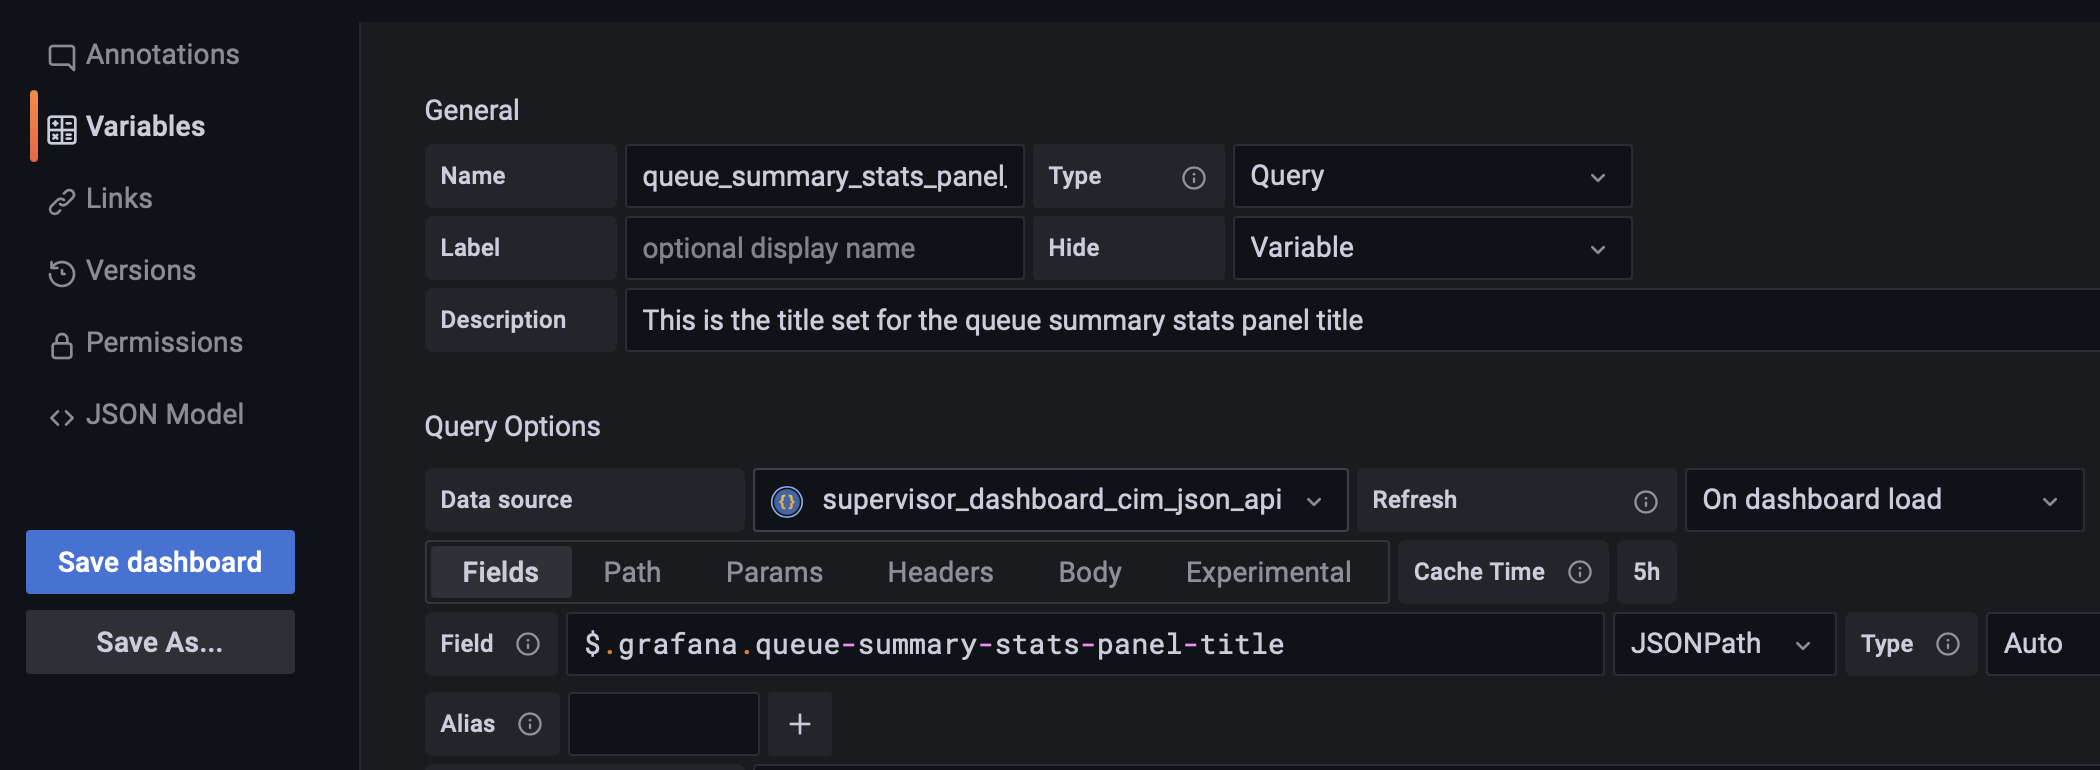Show the Refresh info tooltip icon

click(x=1645, y=502)
